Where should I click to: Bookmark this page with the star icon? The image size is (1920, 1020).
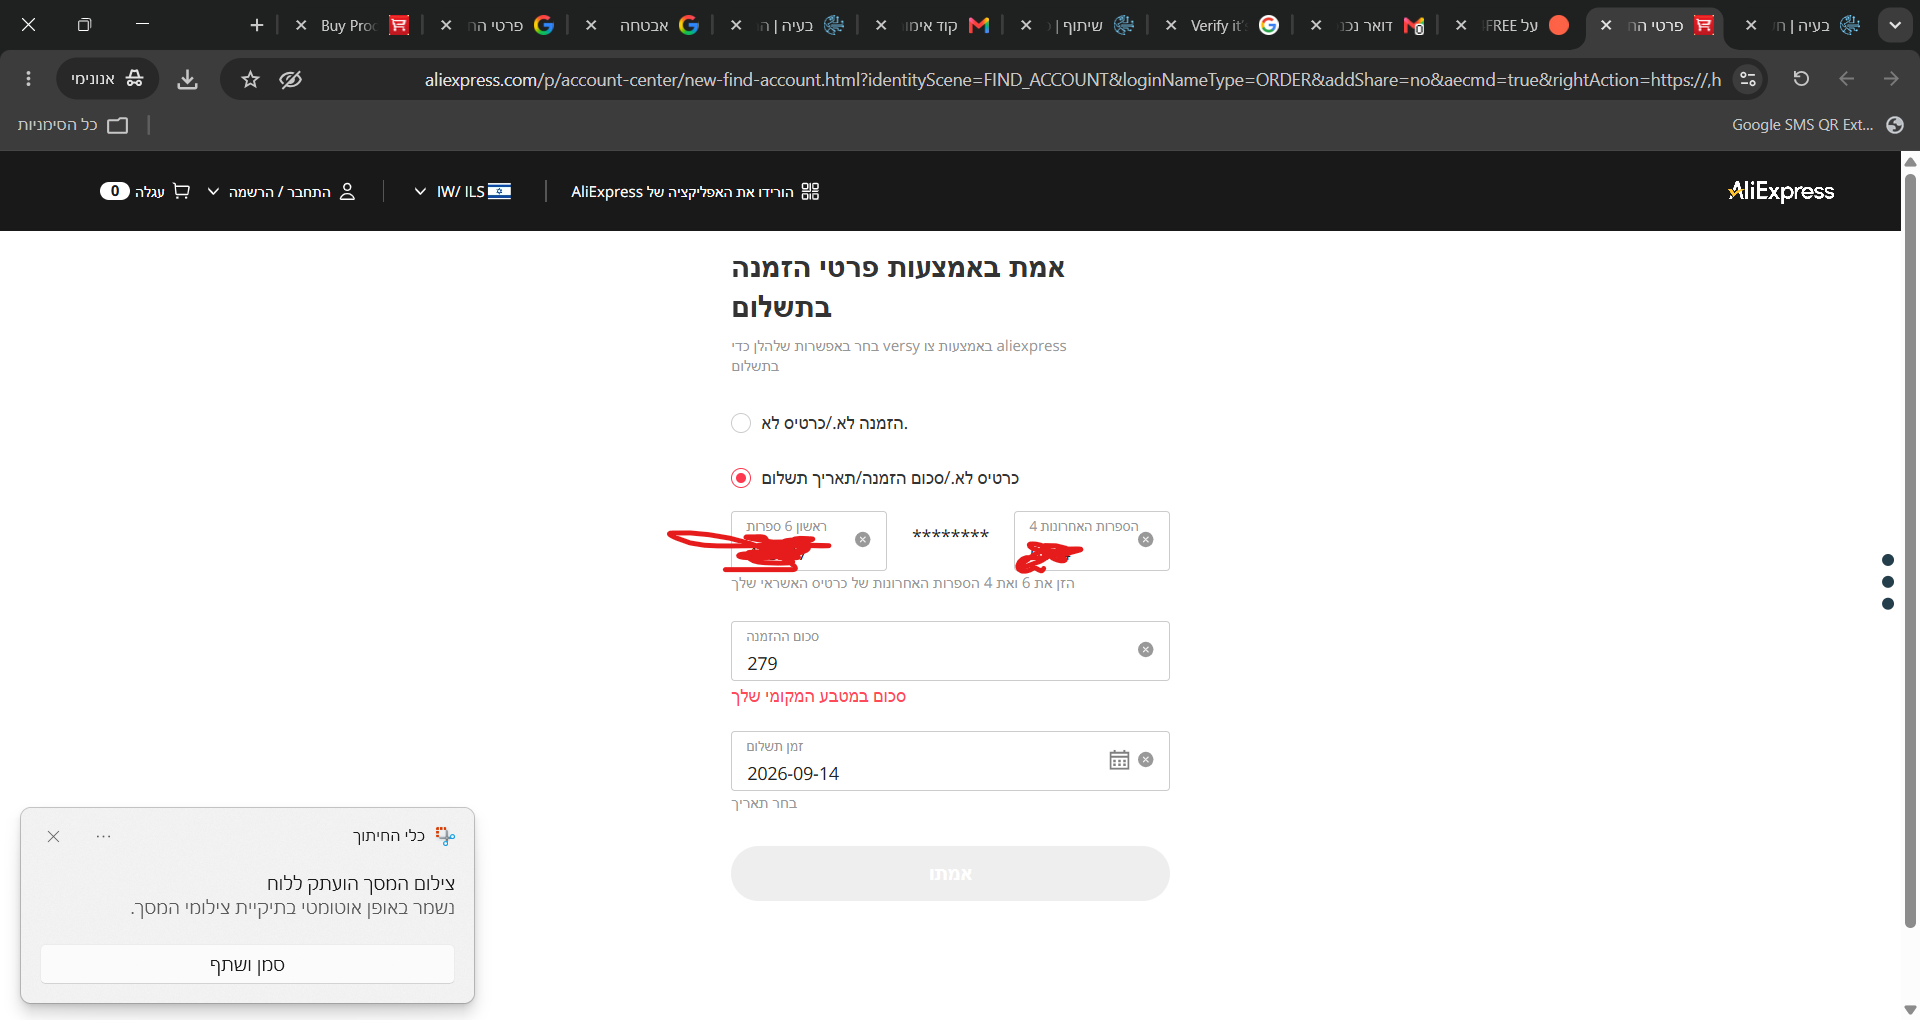point(250,79)
